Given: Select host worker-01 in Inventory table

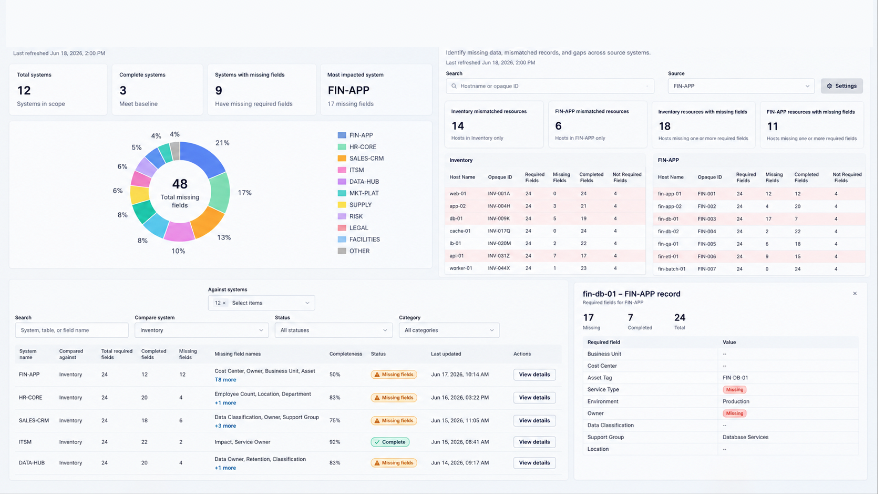Looking at the screenshot, I should pyautogui.click(x=461, y=268).
